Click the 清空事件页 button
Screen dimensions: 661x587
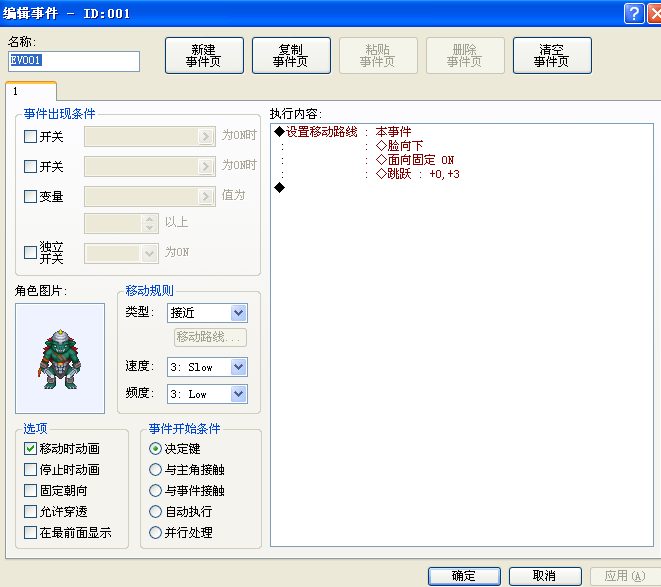tap(552, 56)
